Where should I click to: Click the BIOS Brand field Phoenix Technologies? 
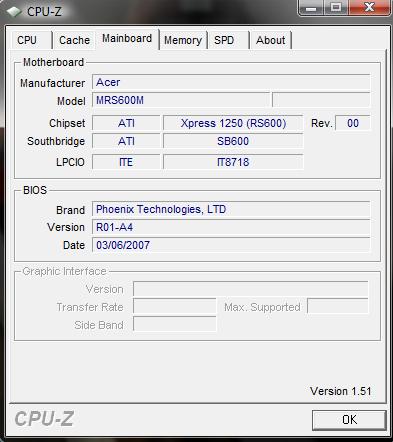point(231,209)
